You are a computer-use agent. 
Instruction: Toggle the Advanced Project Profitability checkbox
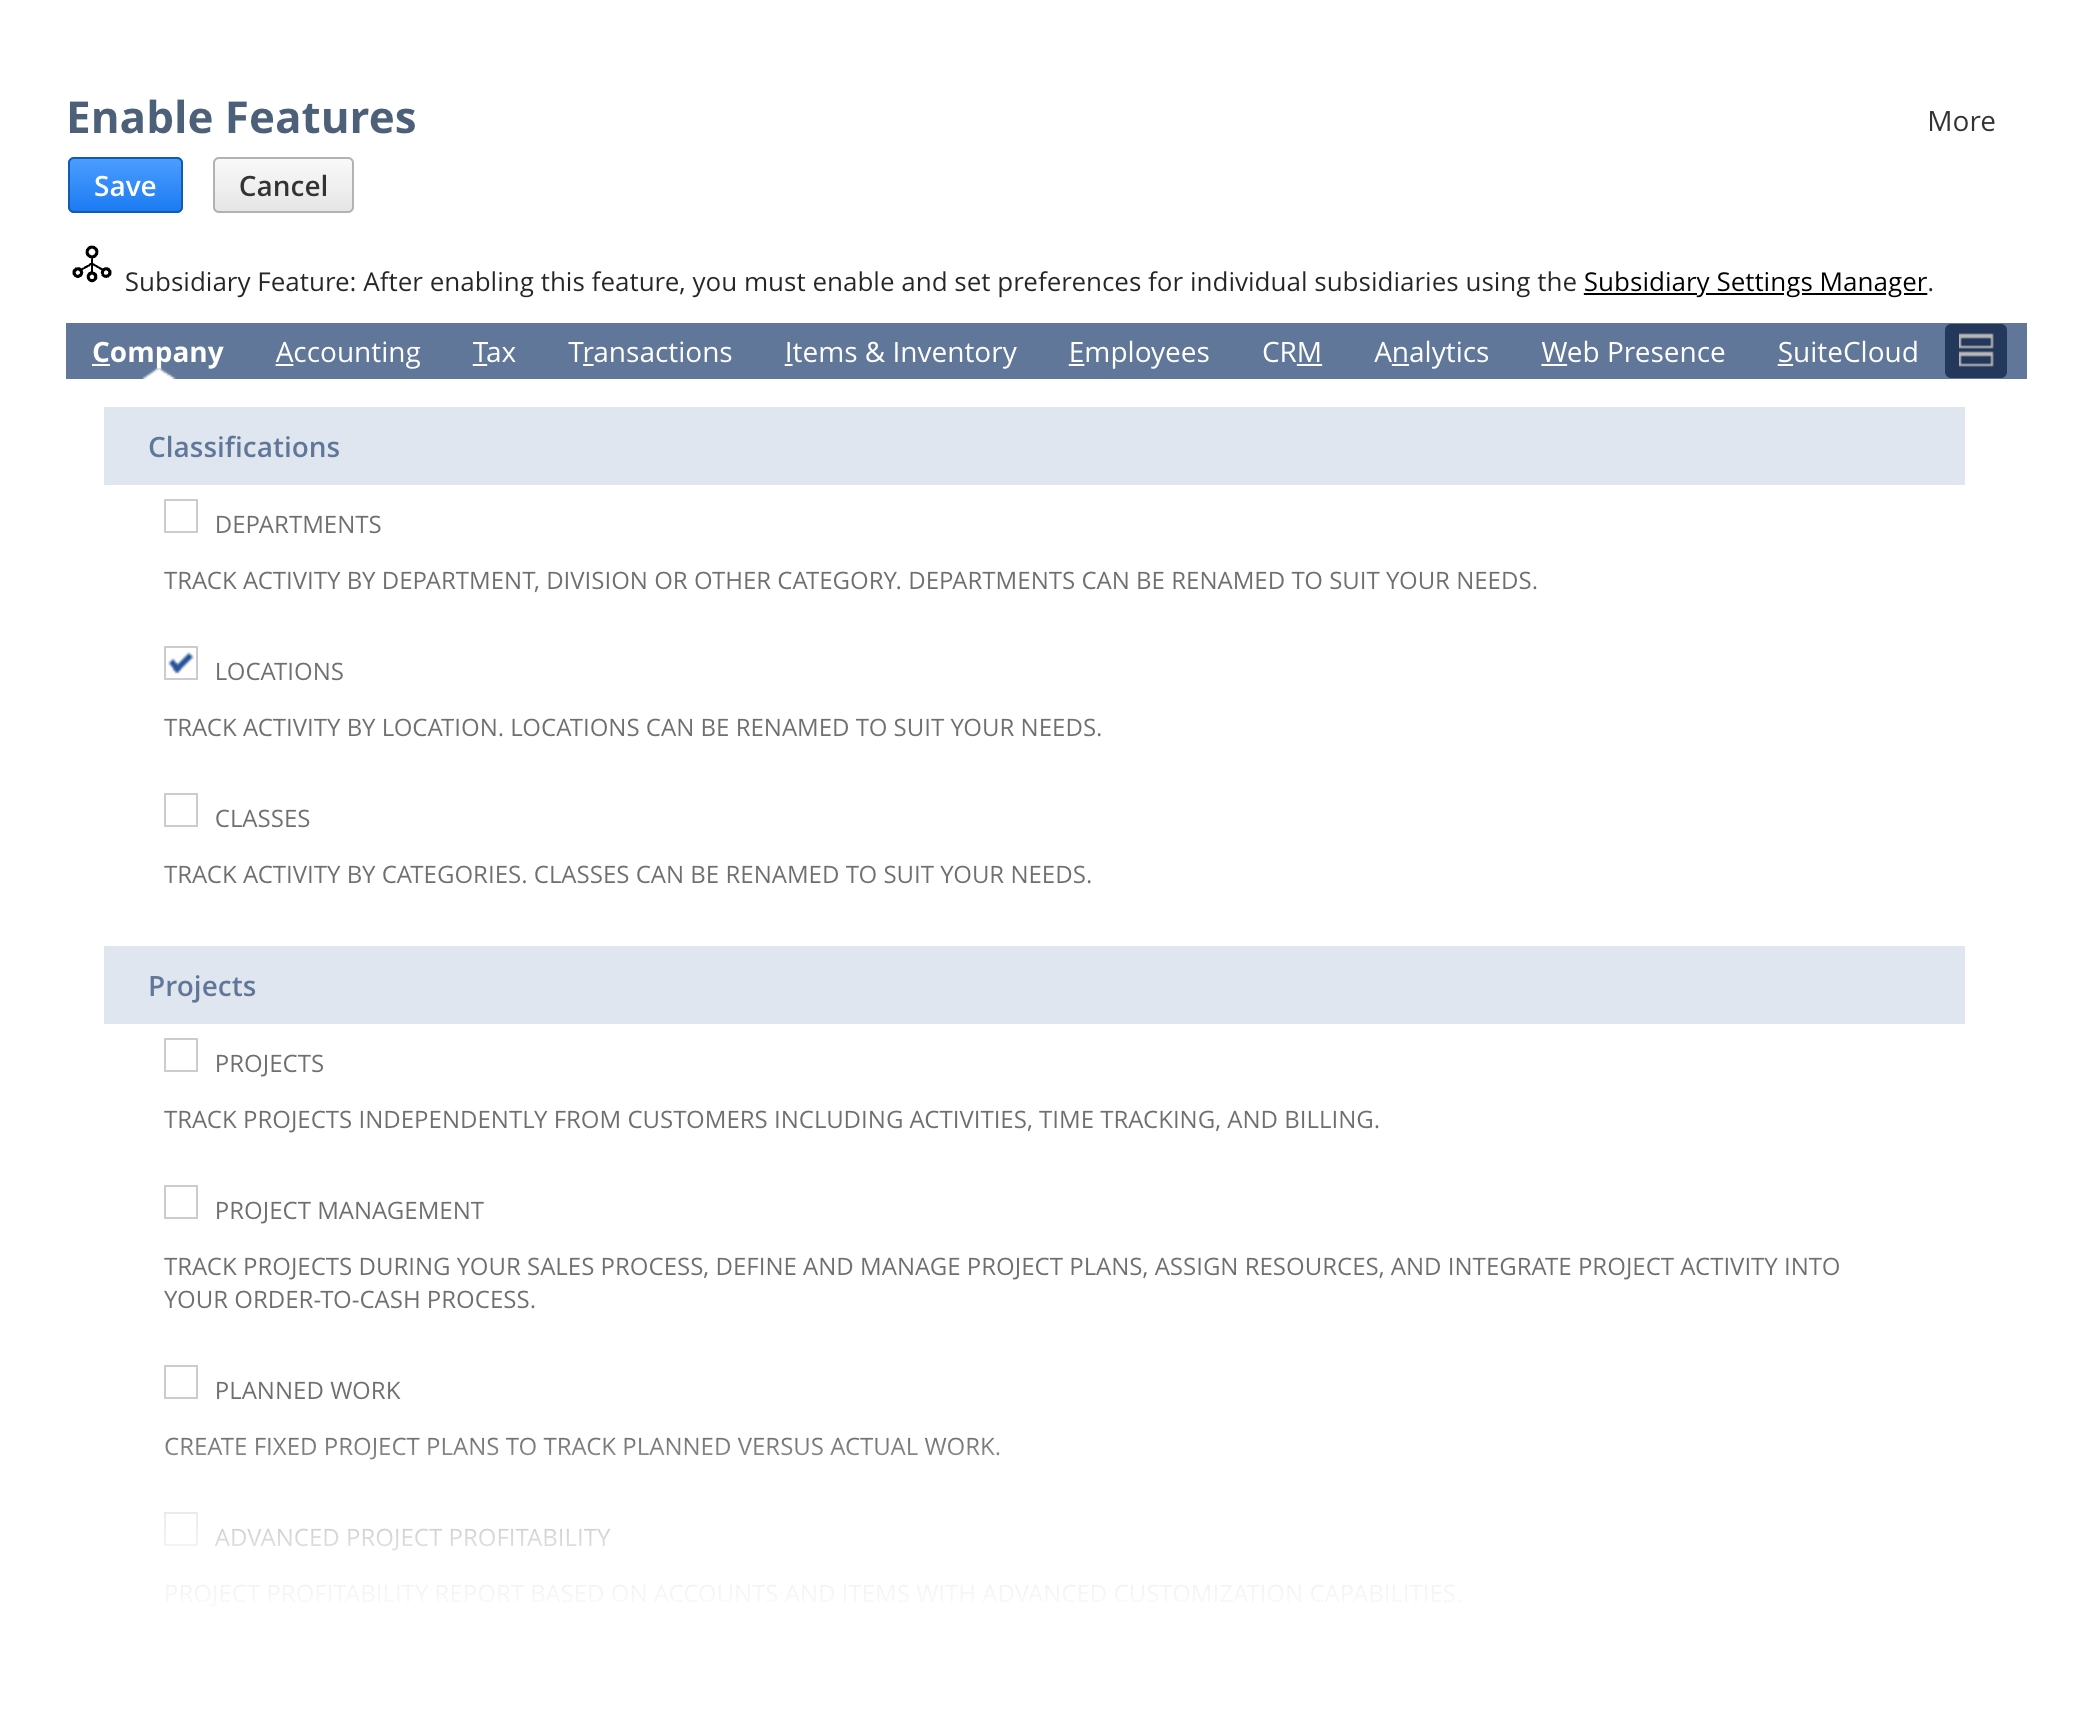click(181, 1530)
